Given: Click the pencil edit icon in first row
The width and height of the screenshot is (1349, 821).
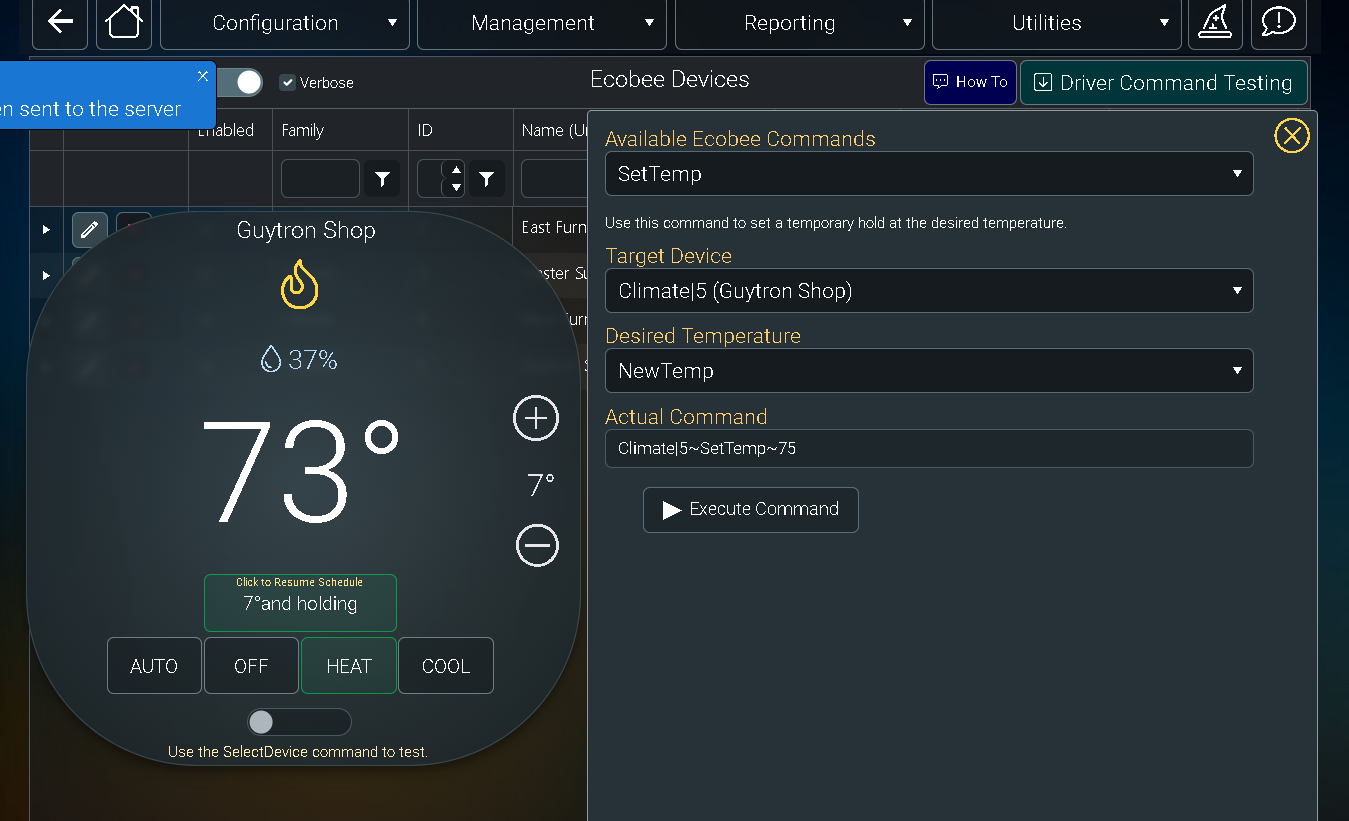Looking at the screenshot, I should [90, 230].
